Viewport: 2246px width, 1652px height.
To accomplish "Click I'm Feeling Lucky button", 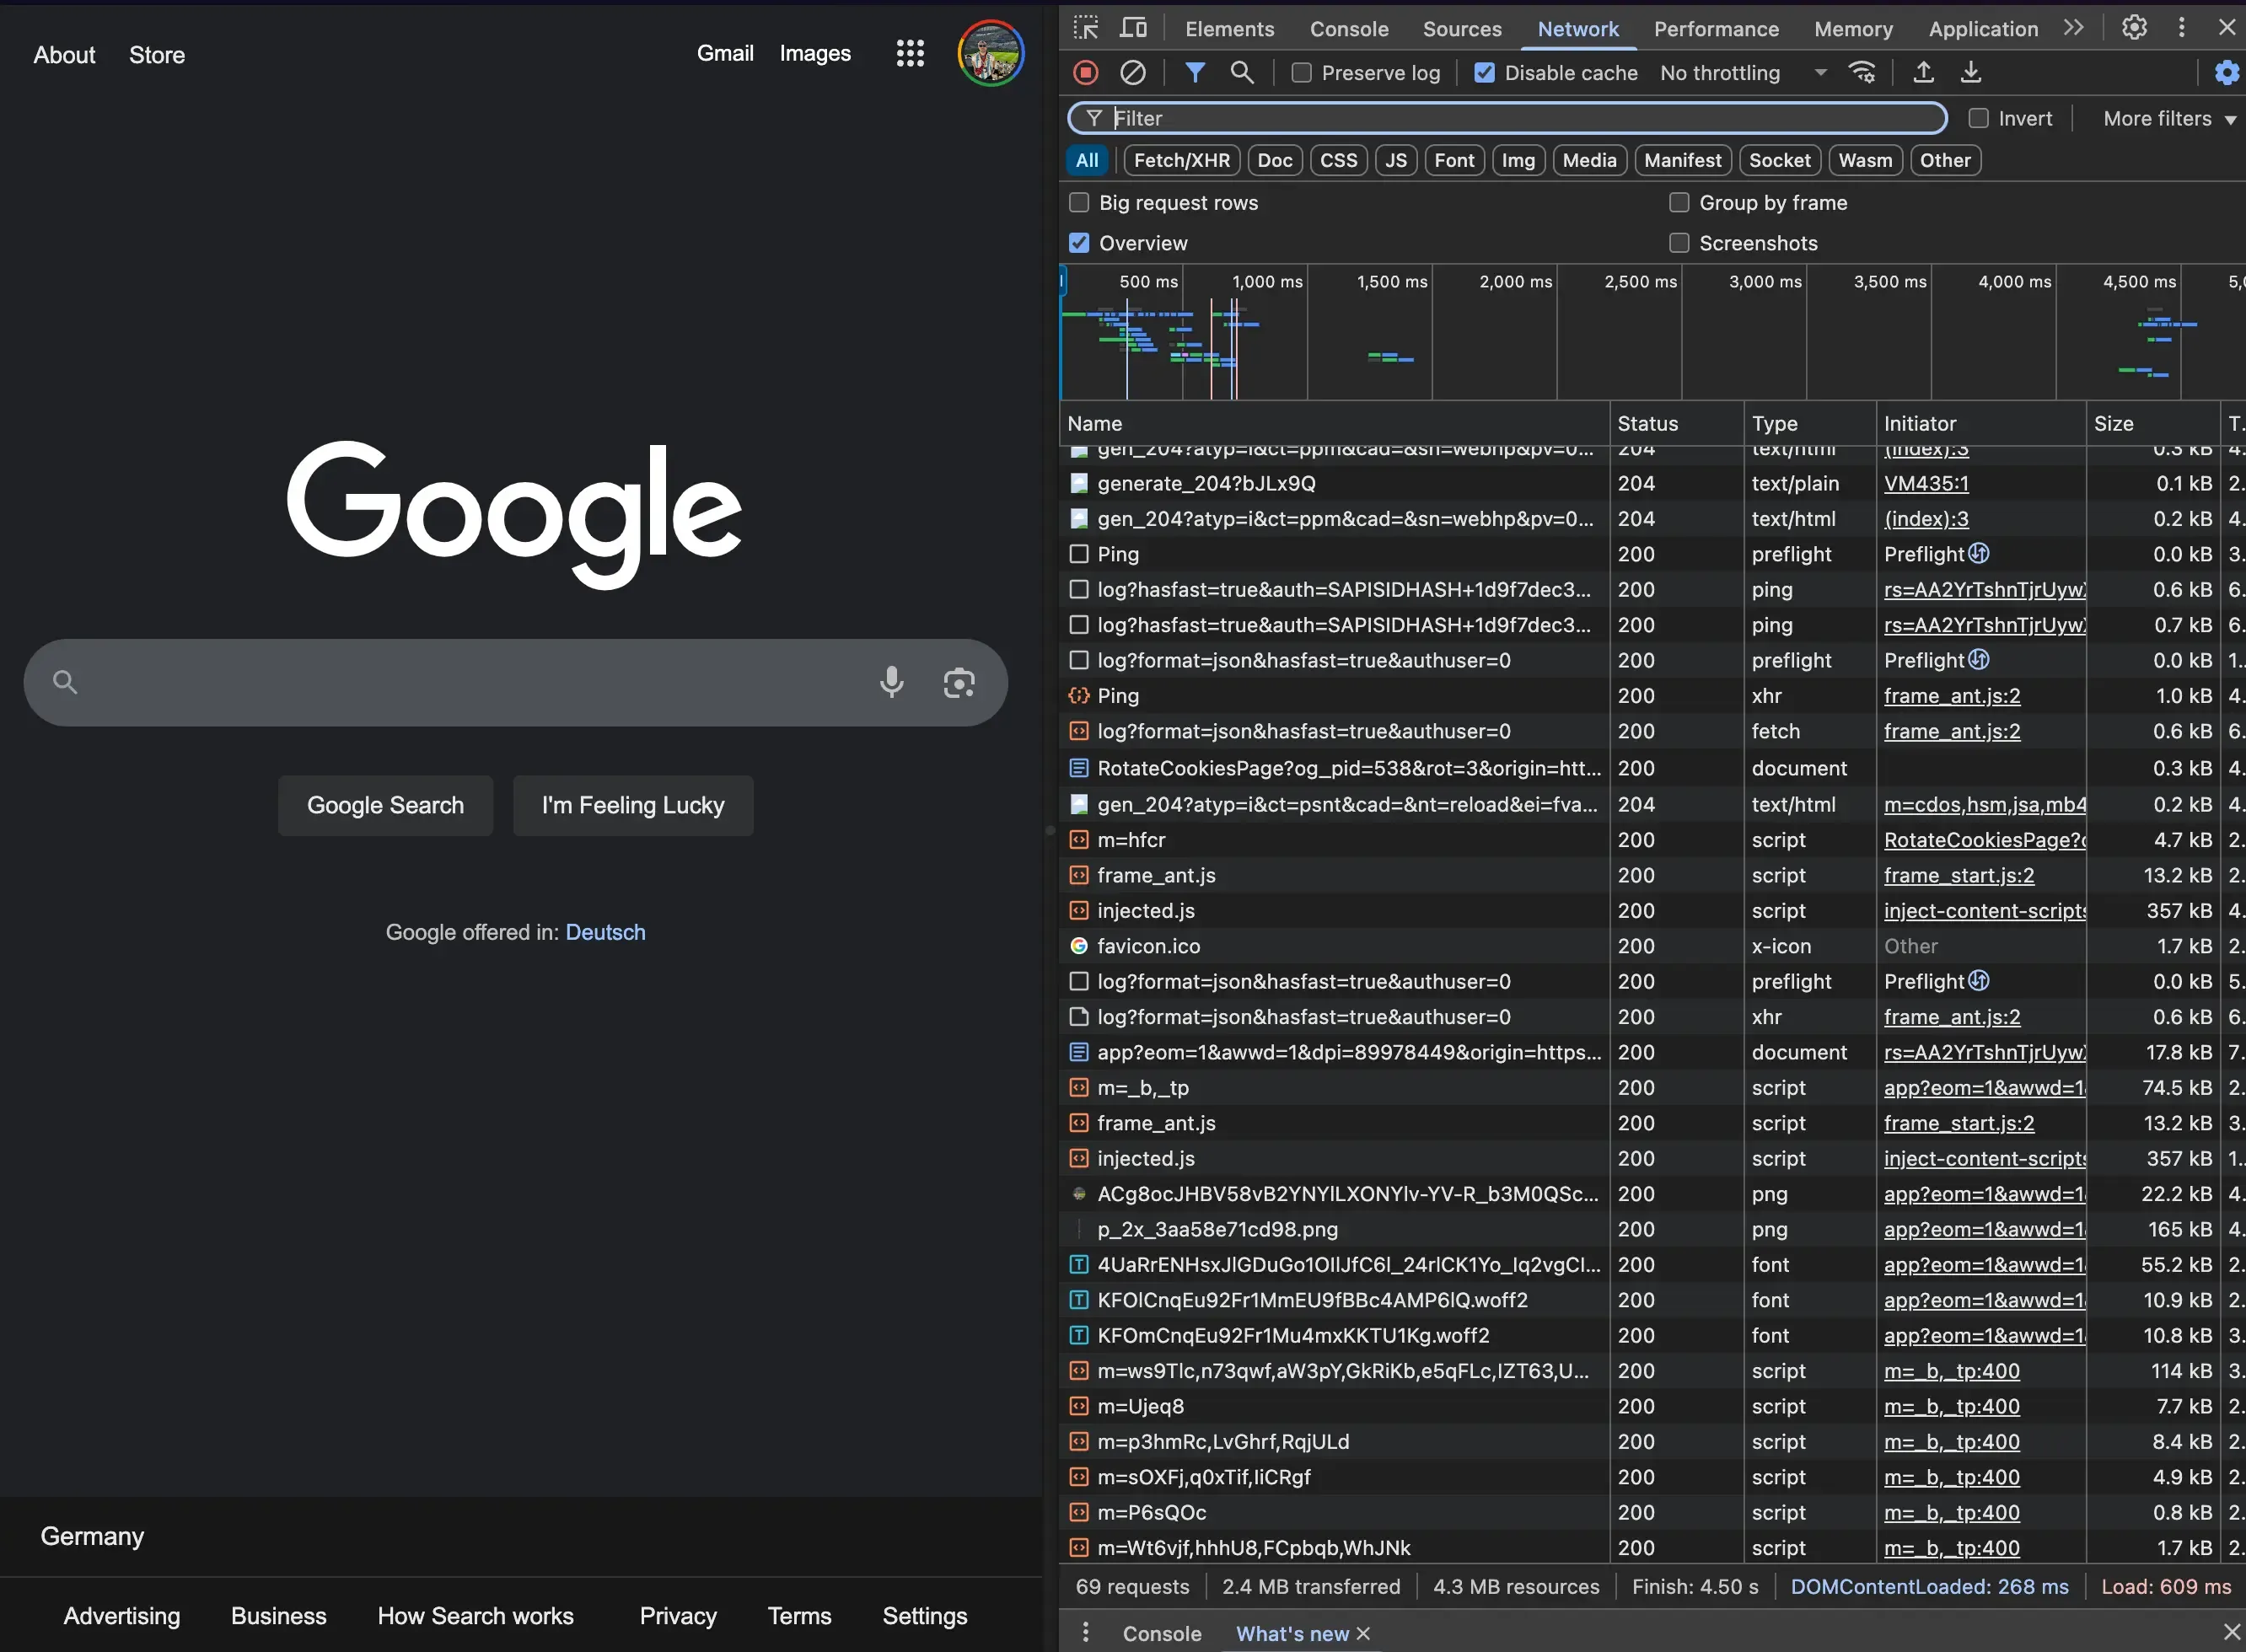I will tap(633, 805).
